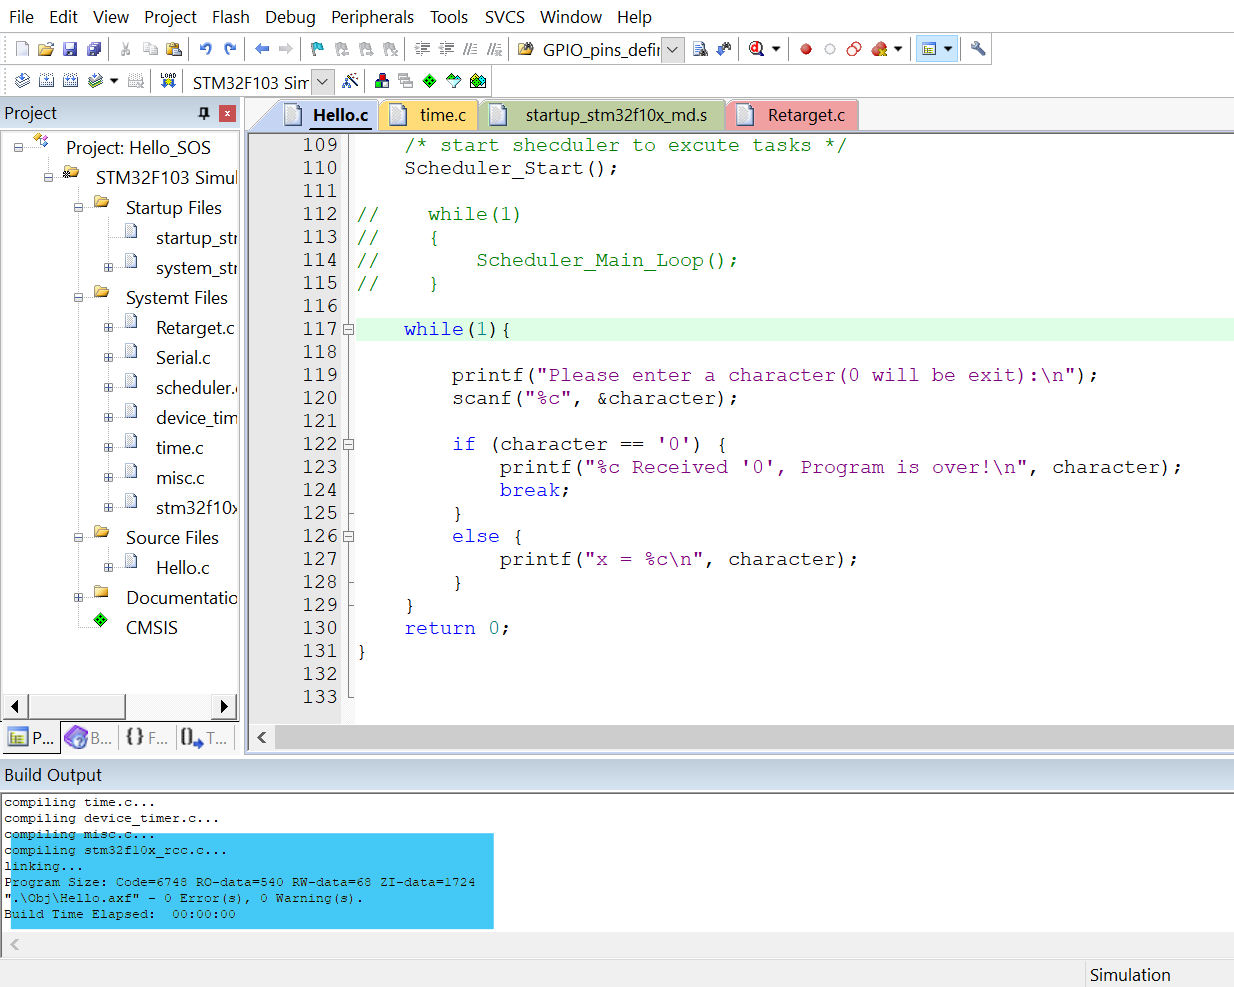This screenshot has height=987, width=1234.
Task: Click the Project panel horizontal scrollbar thumb
Action: point(76,706)
